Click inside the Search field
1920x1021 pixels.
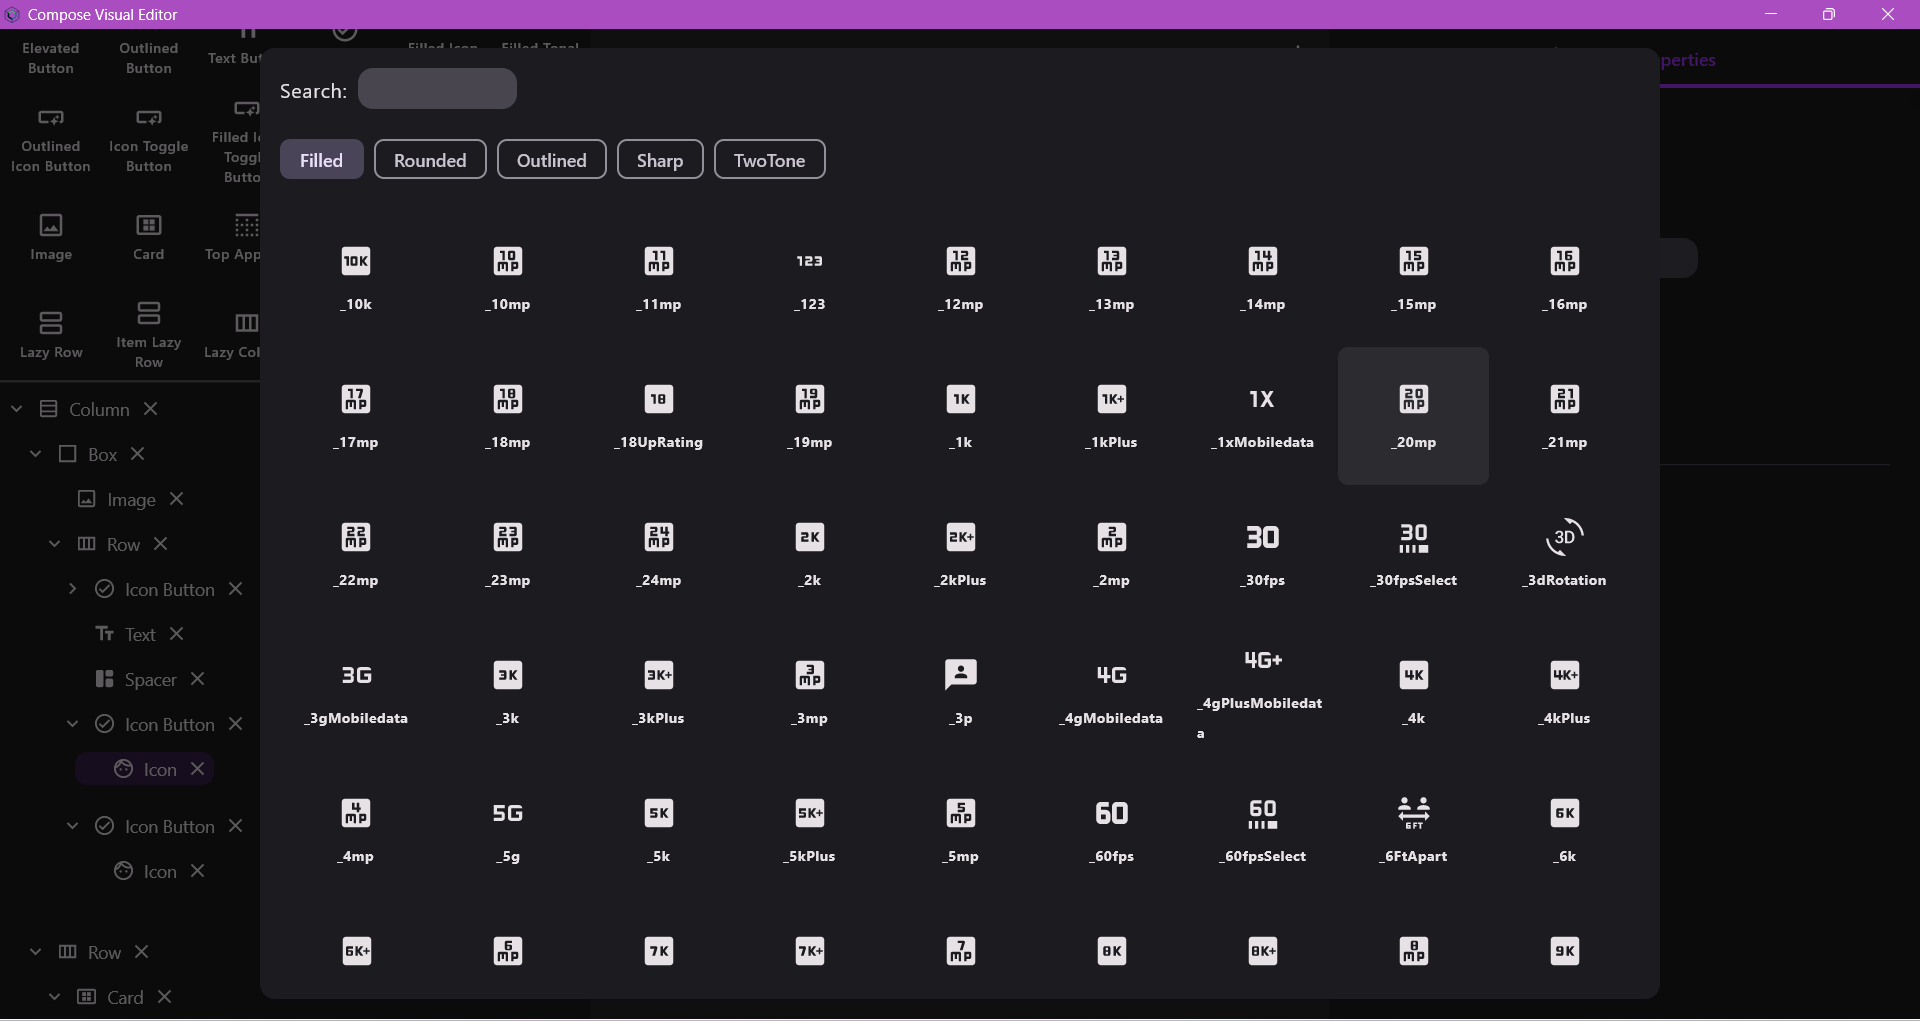point(437,88)
